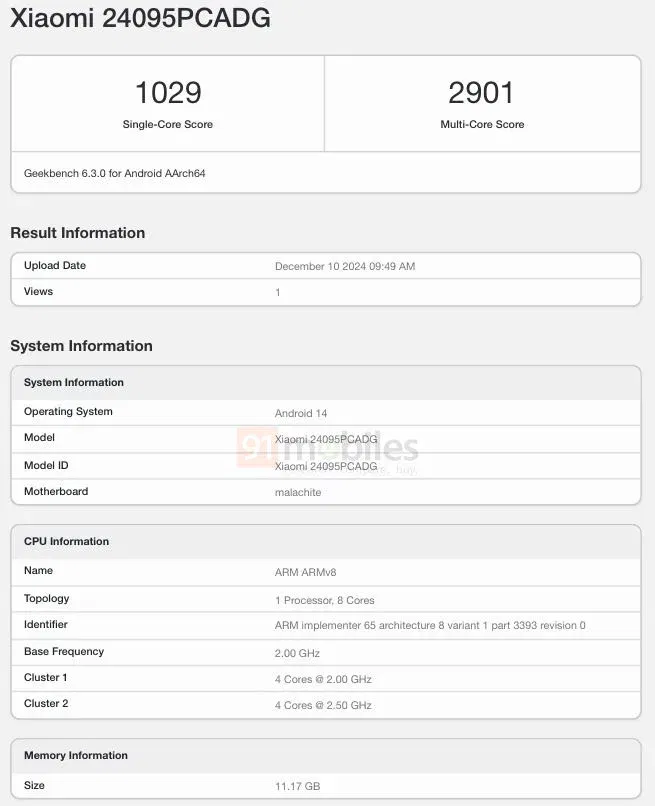
Task: Click the Multi-Core Score label
Action: coord(482,124)
